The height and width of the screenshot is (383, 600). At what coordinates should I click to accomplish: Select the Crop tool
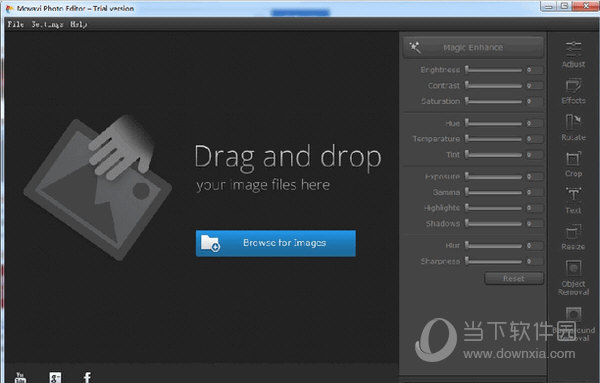[573, 164]
